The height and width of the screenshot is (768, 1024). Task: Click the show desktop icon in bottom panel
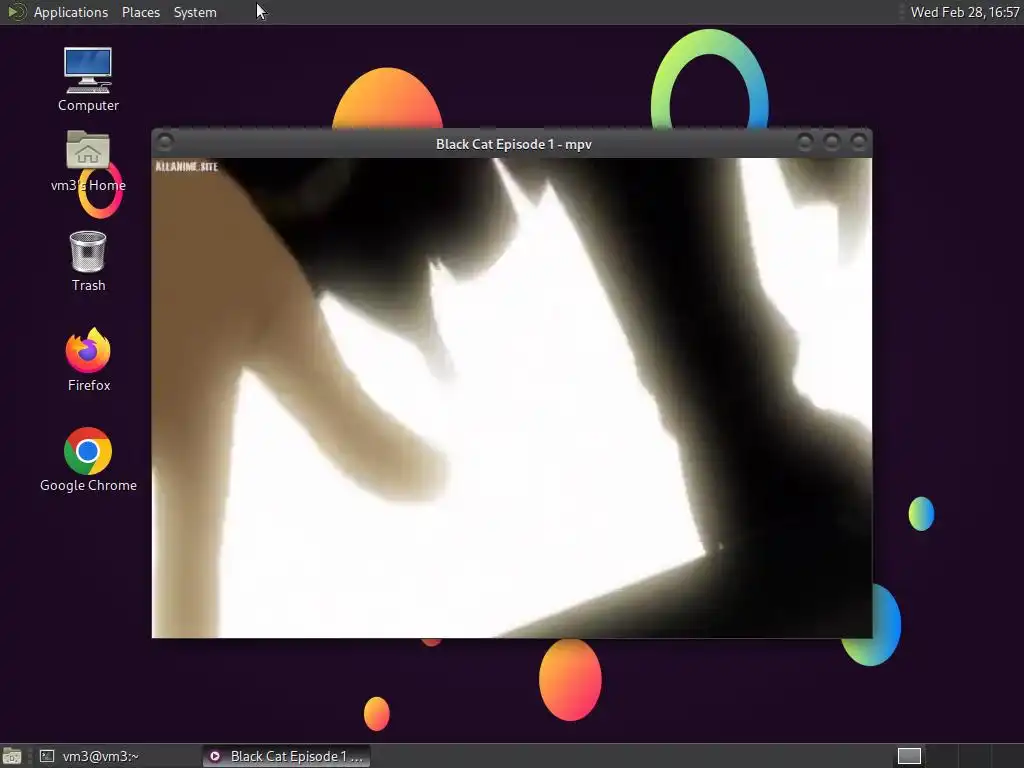pyautogui.click(x=12, y=756)
